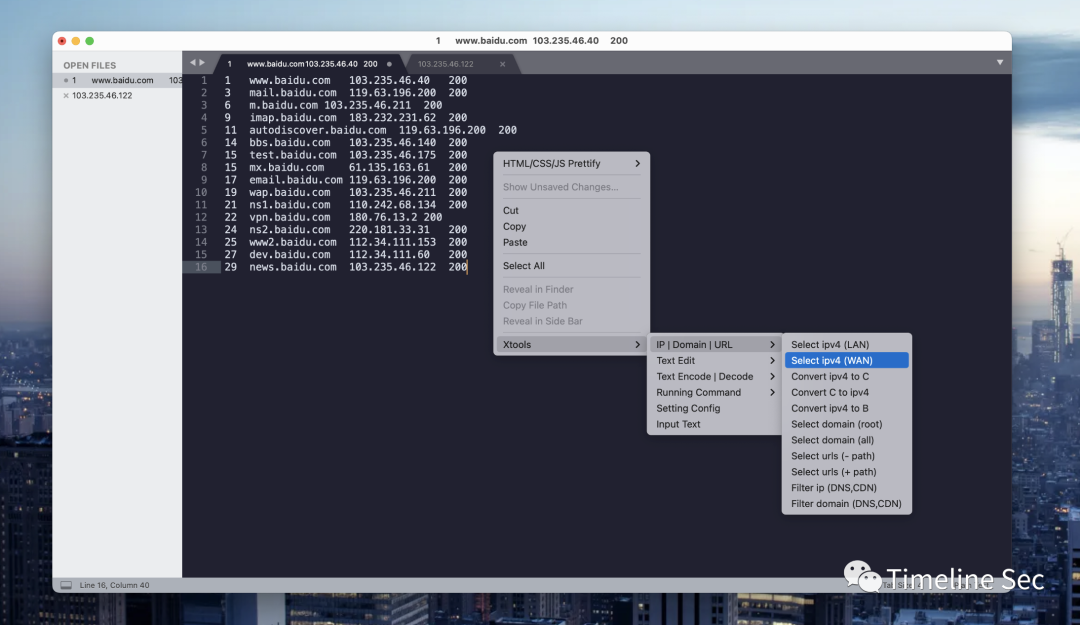Go to previous tab with left arrow
Viewport: 1080px width, 625px height.
193,63
